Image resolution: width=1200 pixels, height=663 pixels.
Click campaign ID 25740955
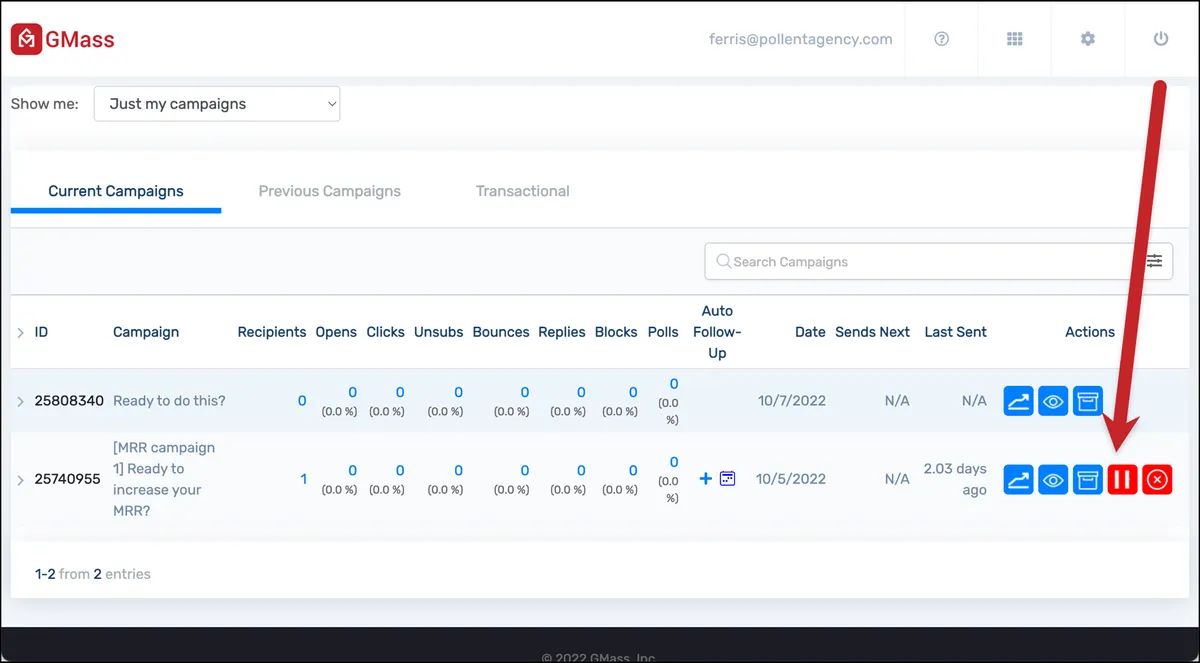coord(68,479)
